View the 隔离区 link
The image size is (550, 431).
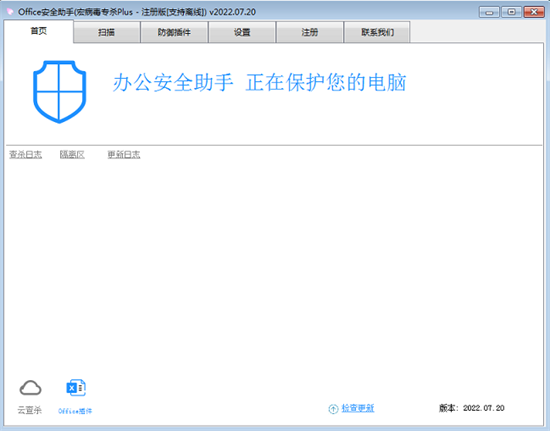tap(72, 154)
